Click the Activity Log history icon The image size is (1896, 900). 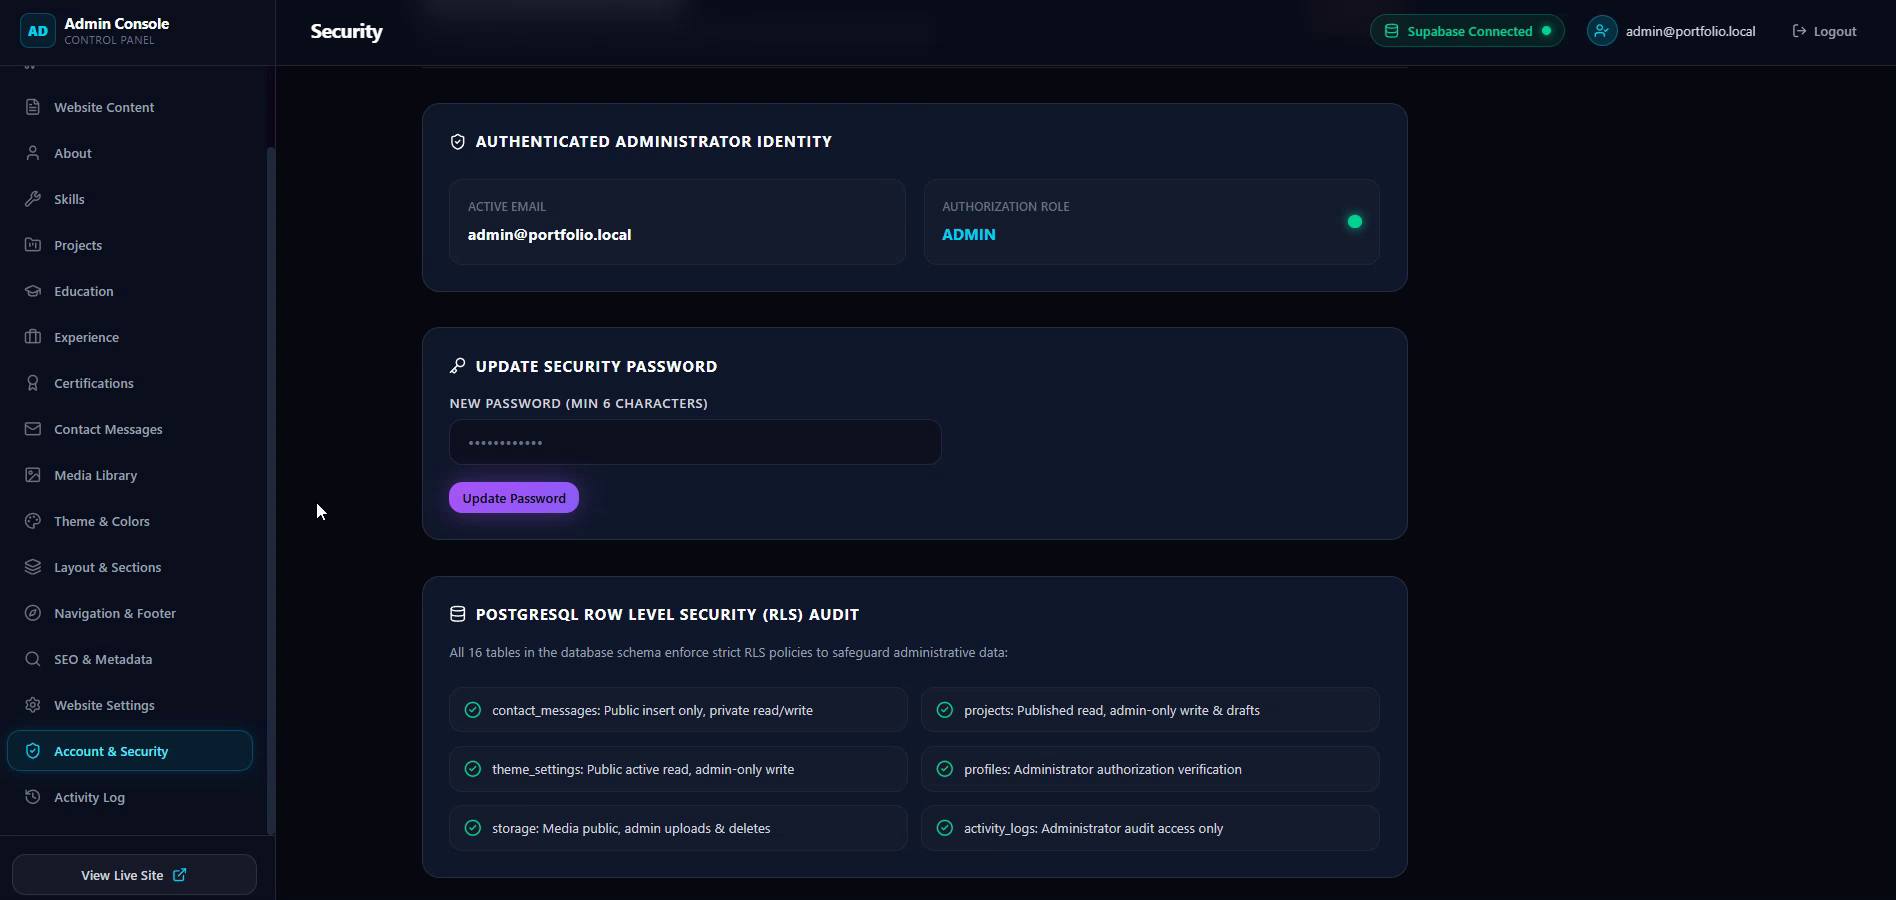33,797
